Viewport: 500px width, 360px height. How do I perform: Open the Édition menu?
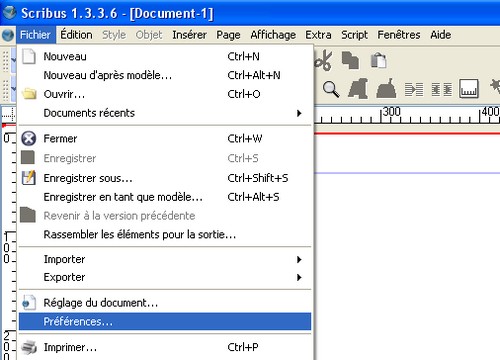pyautogui.click(x=76, y=35)
